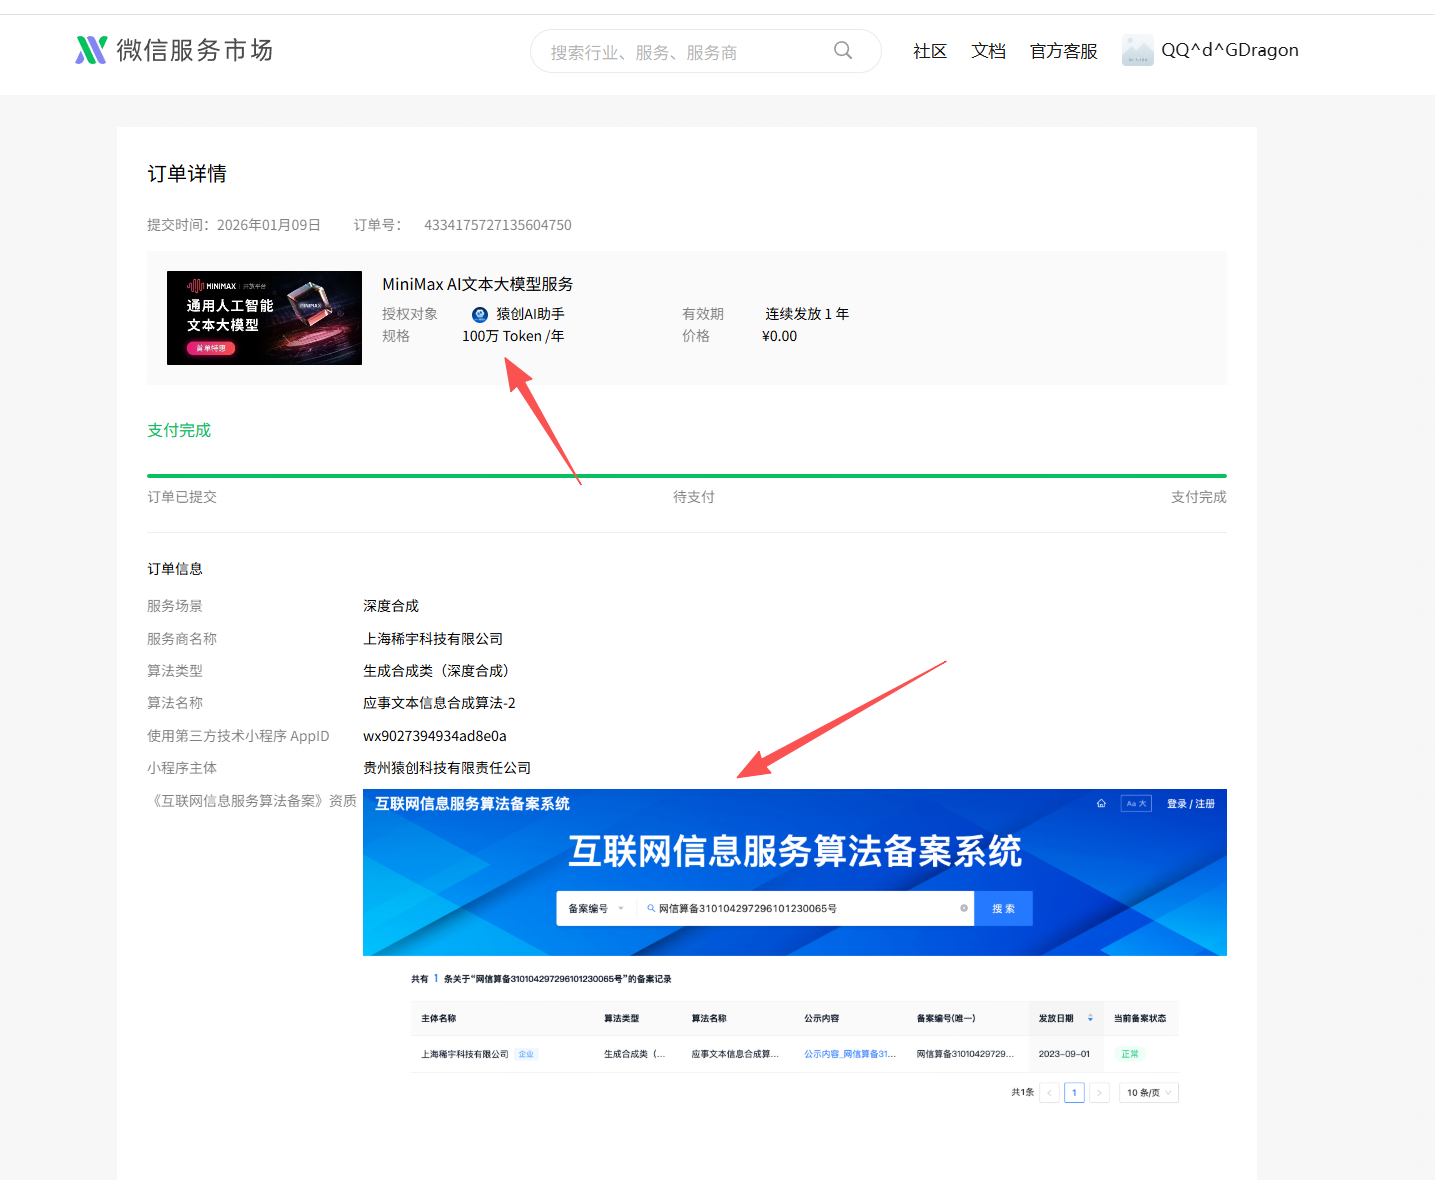Click the 企业 tag beside 上海稀宇科技有限公司

pyautogui.click(x=526, y=1054)
